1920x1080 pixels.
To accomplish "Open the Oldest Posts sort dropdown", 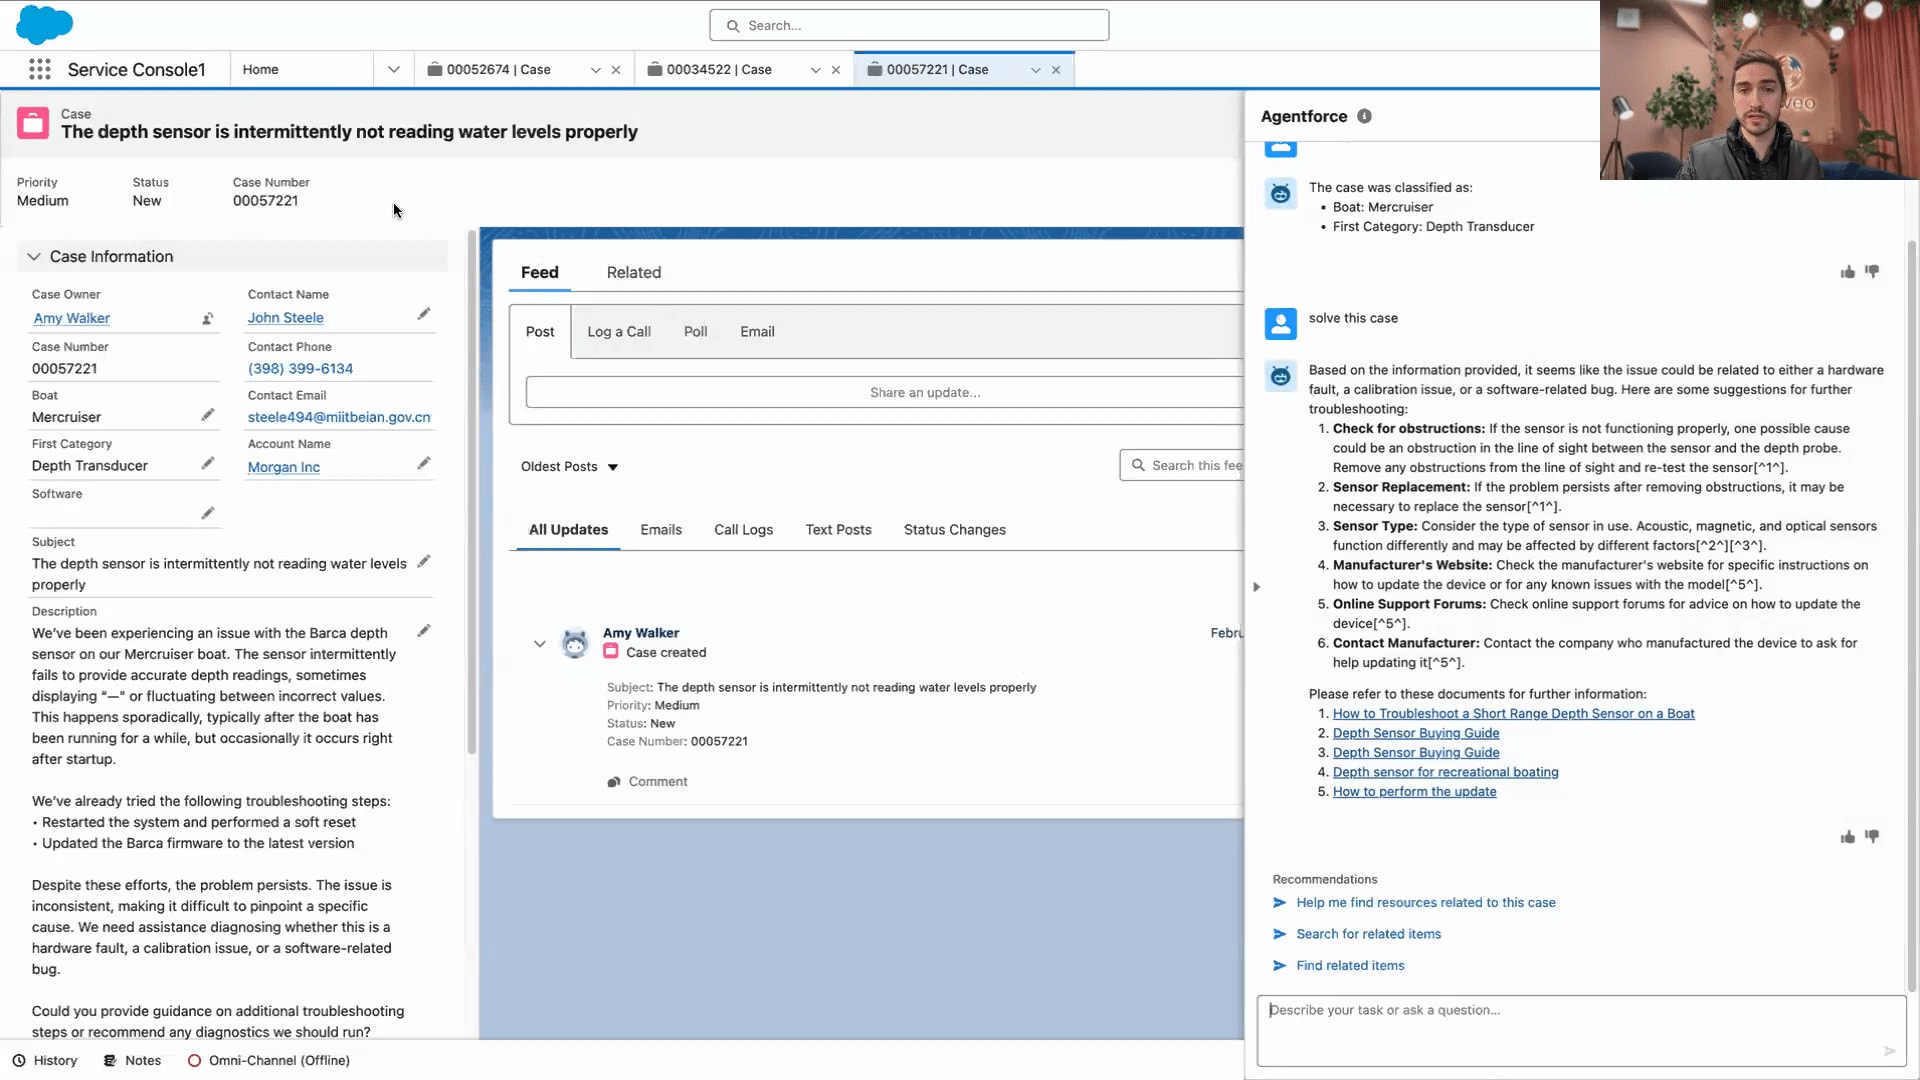I will [x=570, y=467].
